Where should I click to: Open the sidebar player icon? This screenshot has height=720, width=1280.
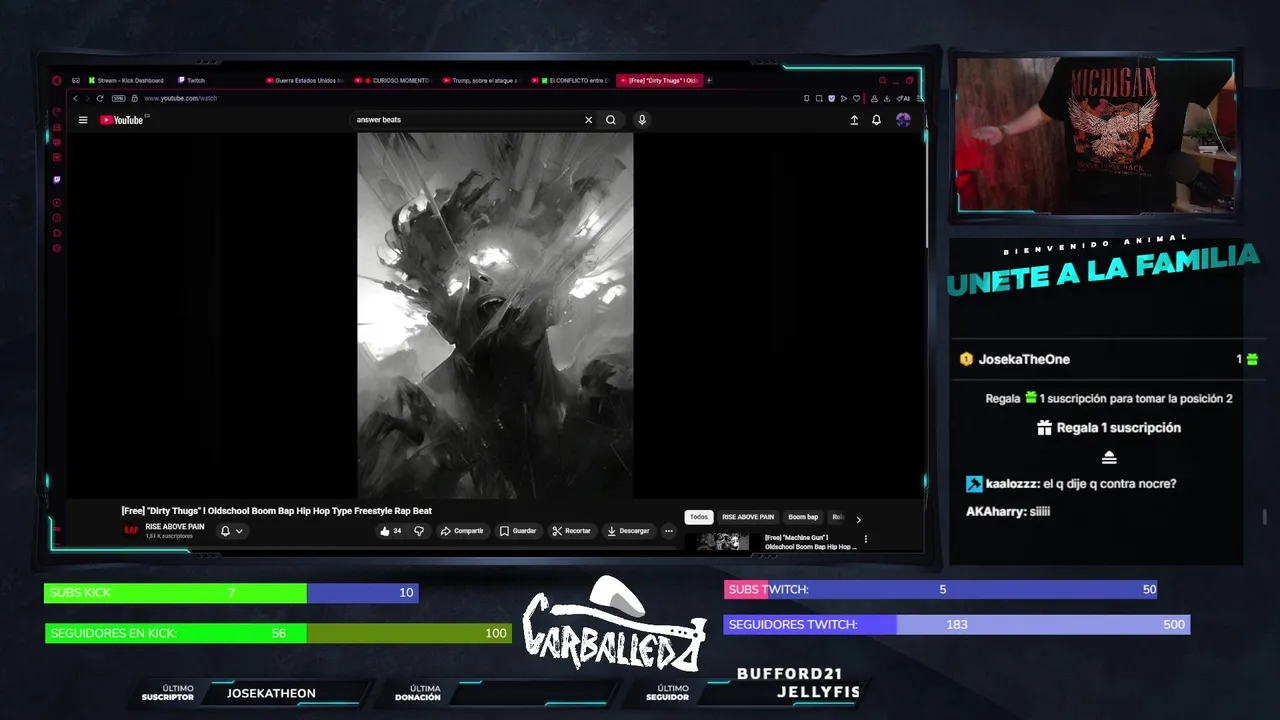pyautogui.click(x=57, y=203)
